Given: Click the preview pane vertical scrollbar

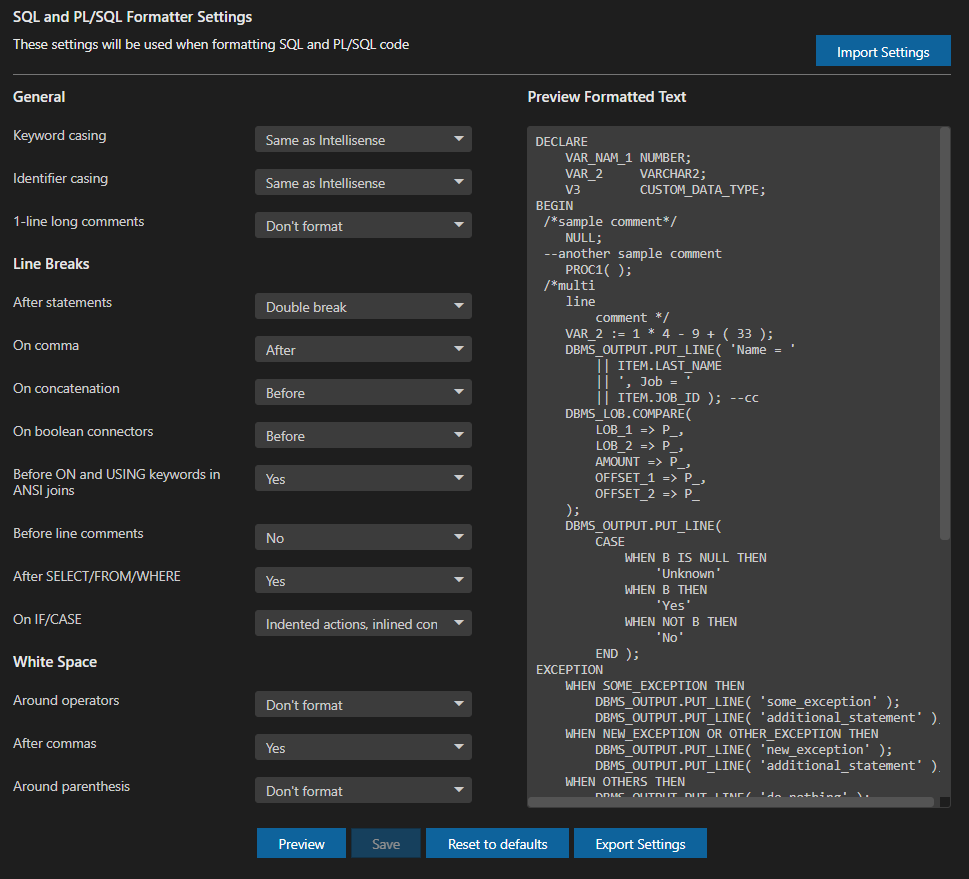Looking at the screenshot, I should click(x=944, y=334).
